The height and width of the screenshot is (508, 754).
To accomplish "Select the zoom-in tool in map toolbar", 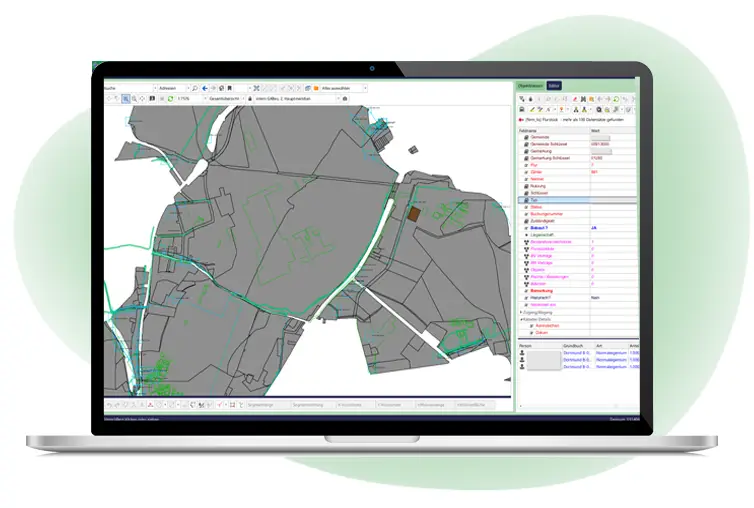I will [126, 99].
